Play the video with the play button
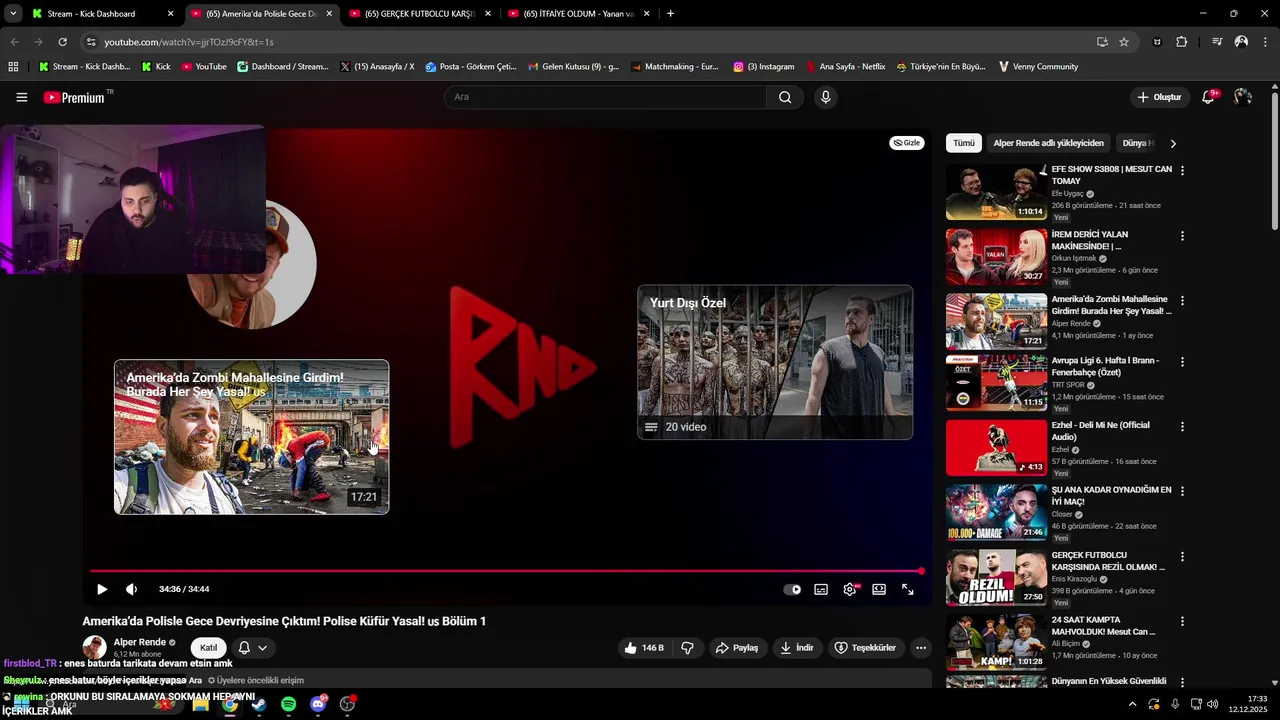The image size is (1280, 720). 102,589
